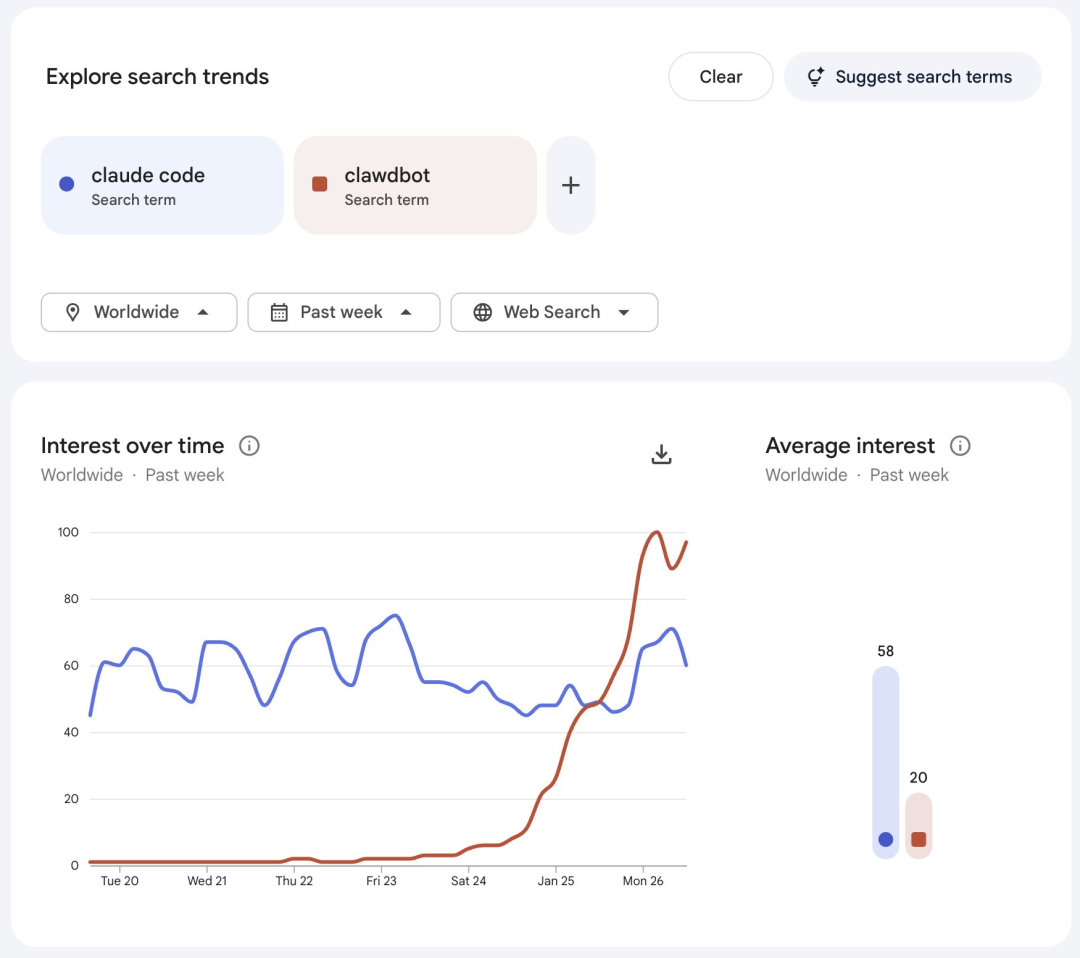This screenshot has height=958, width=1080.
Task: Click the calendar icon for date range
Action: [279, 312]
